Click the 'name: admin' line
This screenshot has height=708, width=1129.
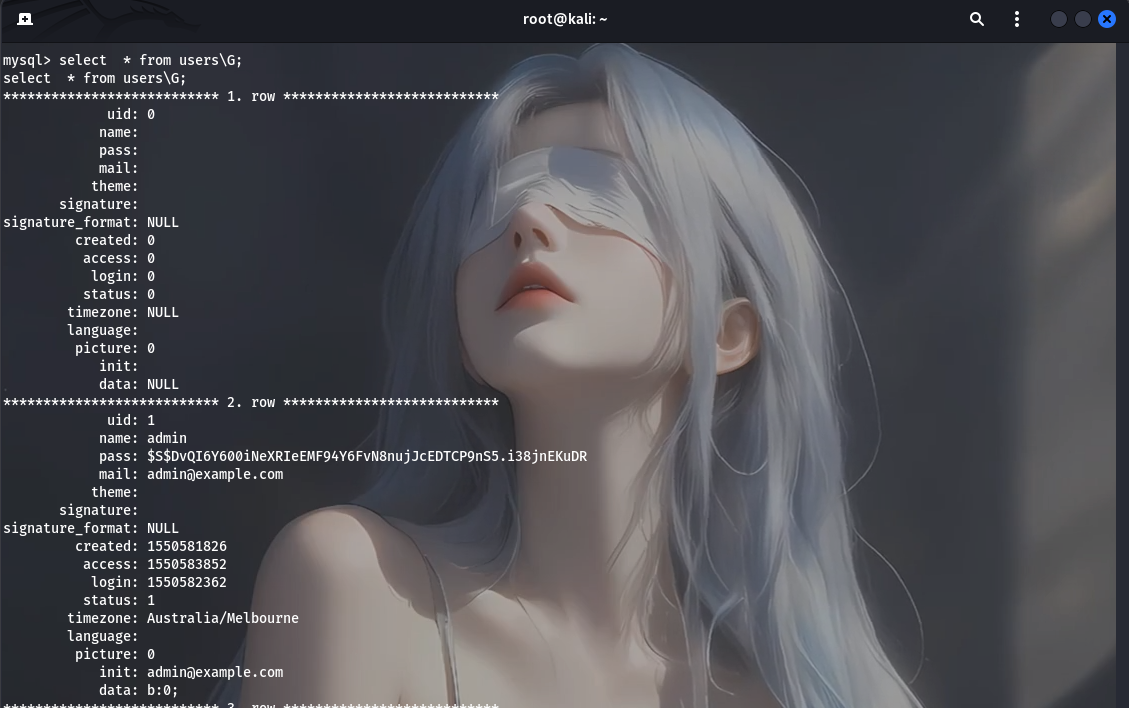coord(143,439)
